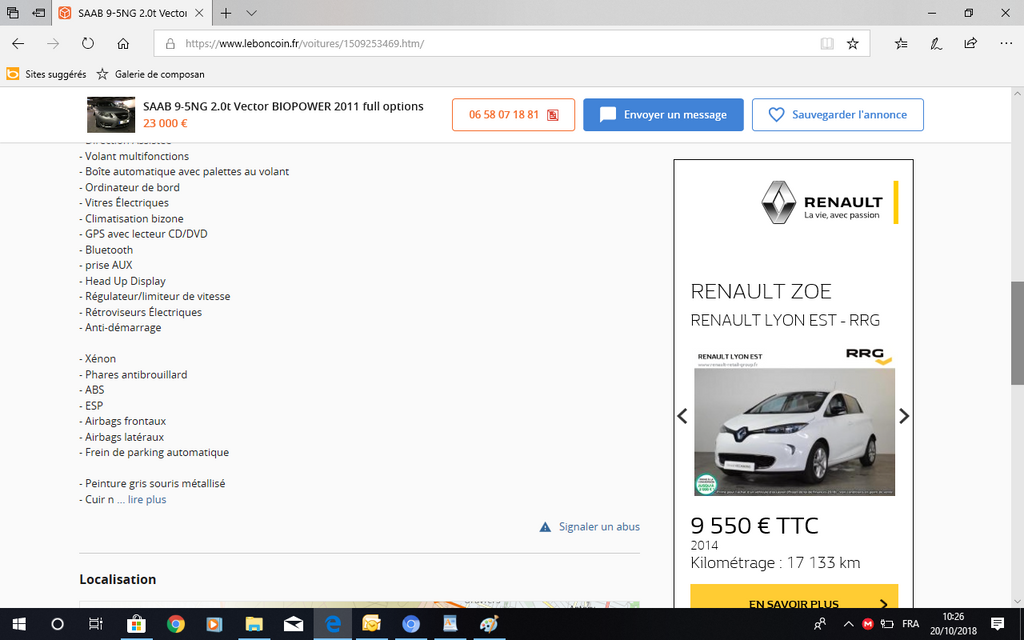The width and height of the screenshot is (1024, 640).
Task: Open the Windows Start menu
Action: click(x=18, y=624)
